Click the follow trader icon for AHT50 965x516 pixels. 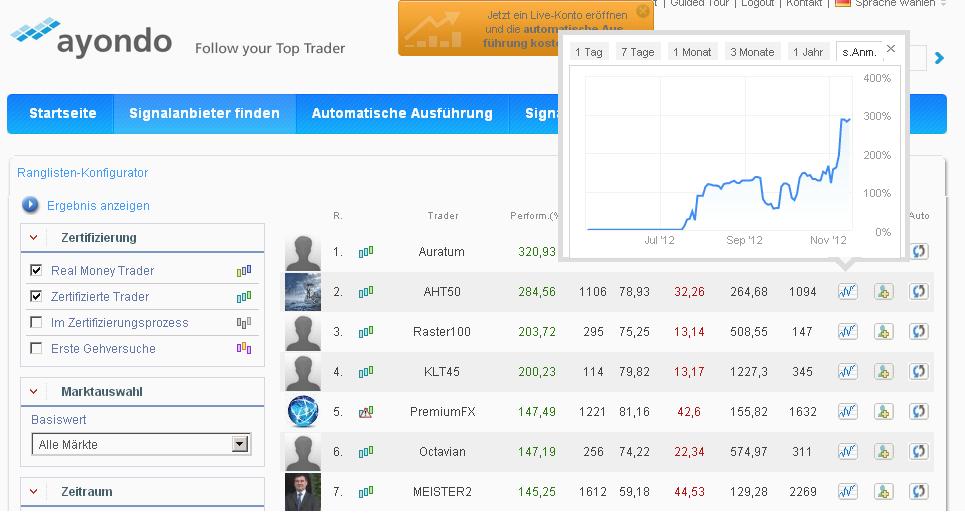(x=883, y=292)
